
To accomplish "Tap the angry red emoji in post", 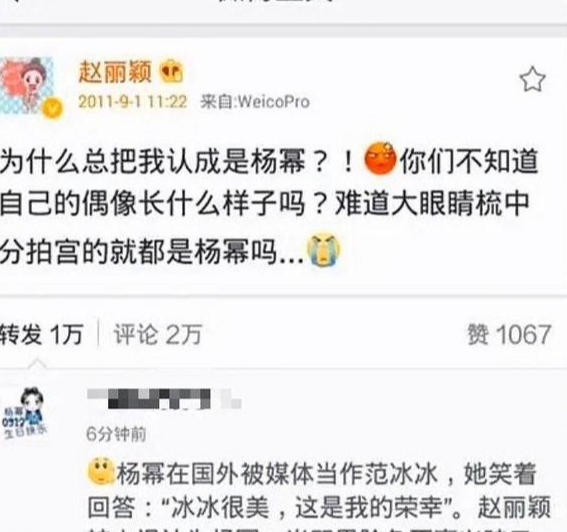I will 380,159.
